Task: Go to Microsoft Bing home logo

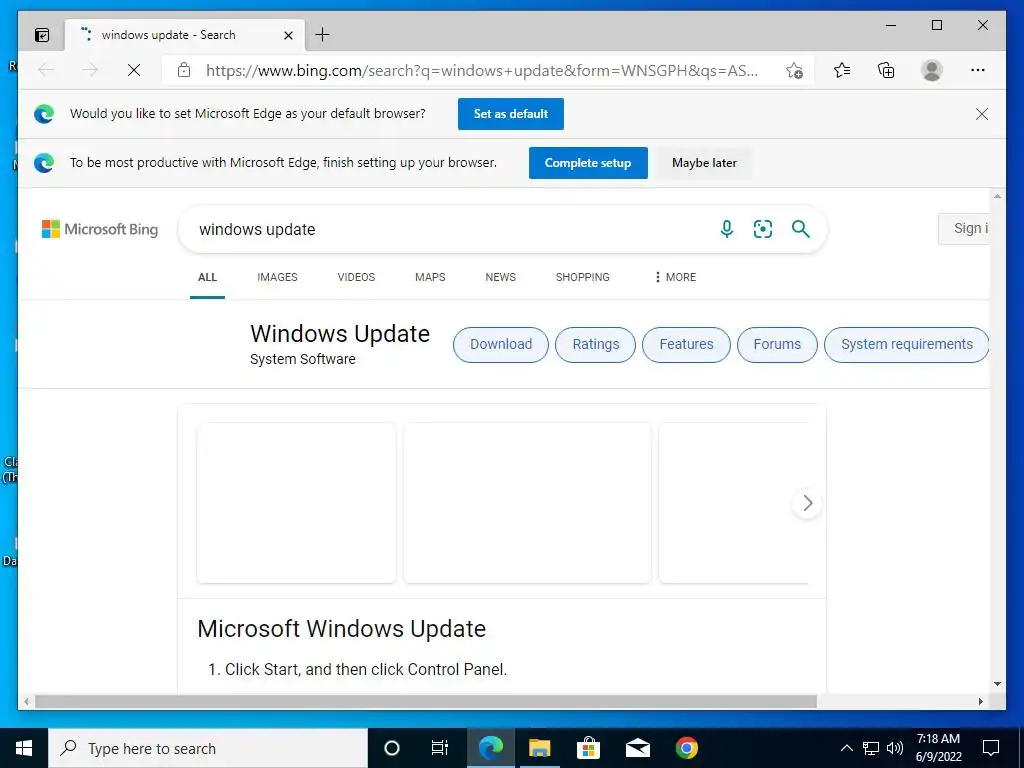Action: (x=100, y=229)
